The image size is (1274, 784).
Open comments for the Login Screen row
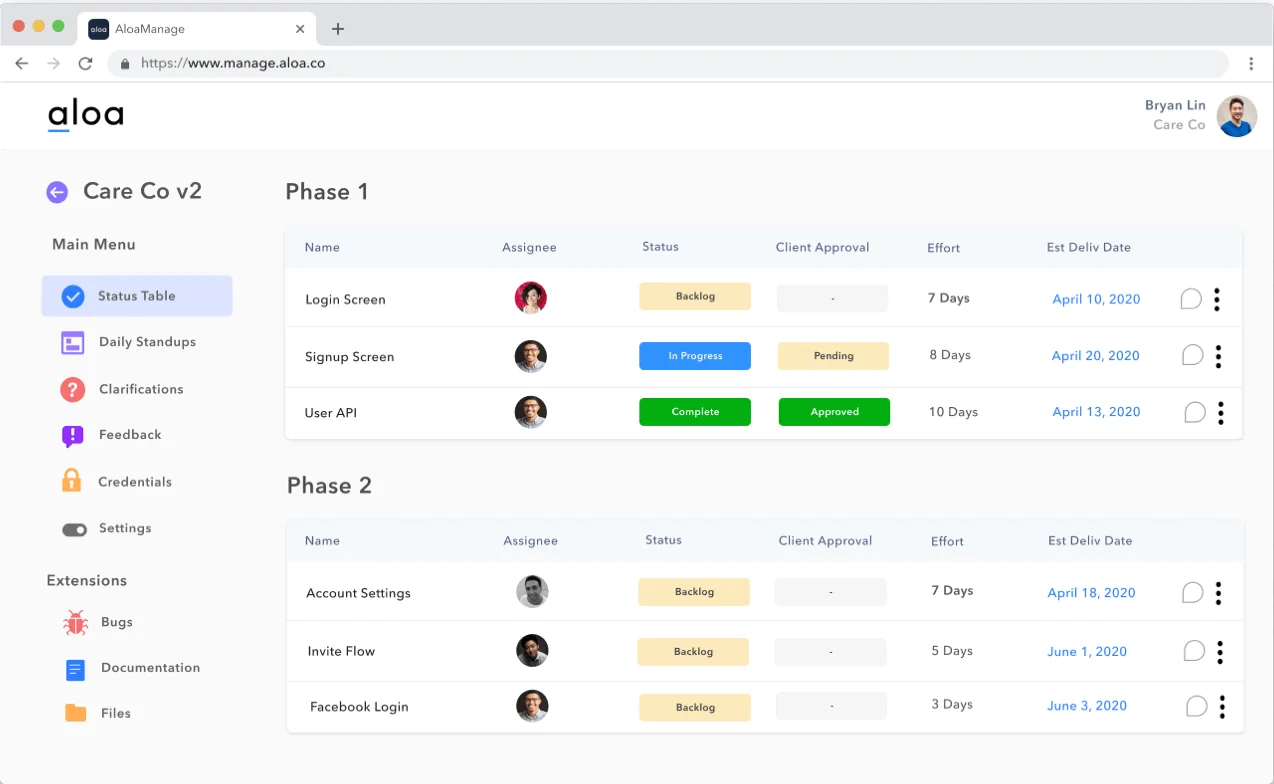(1190, 299)
